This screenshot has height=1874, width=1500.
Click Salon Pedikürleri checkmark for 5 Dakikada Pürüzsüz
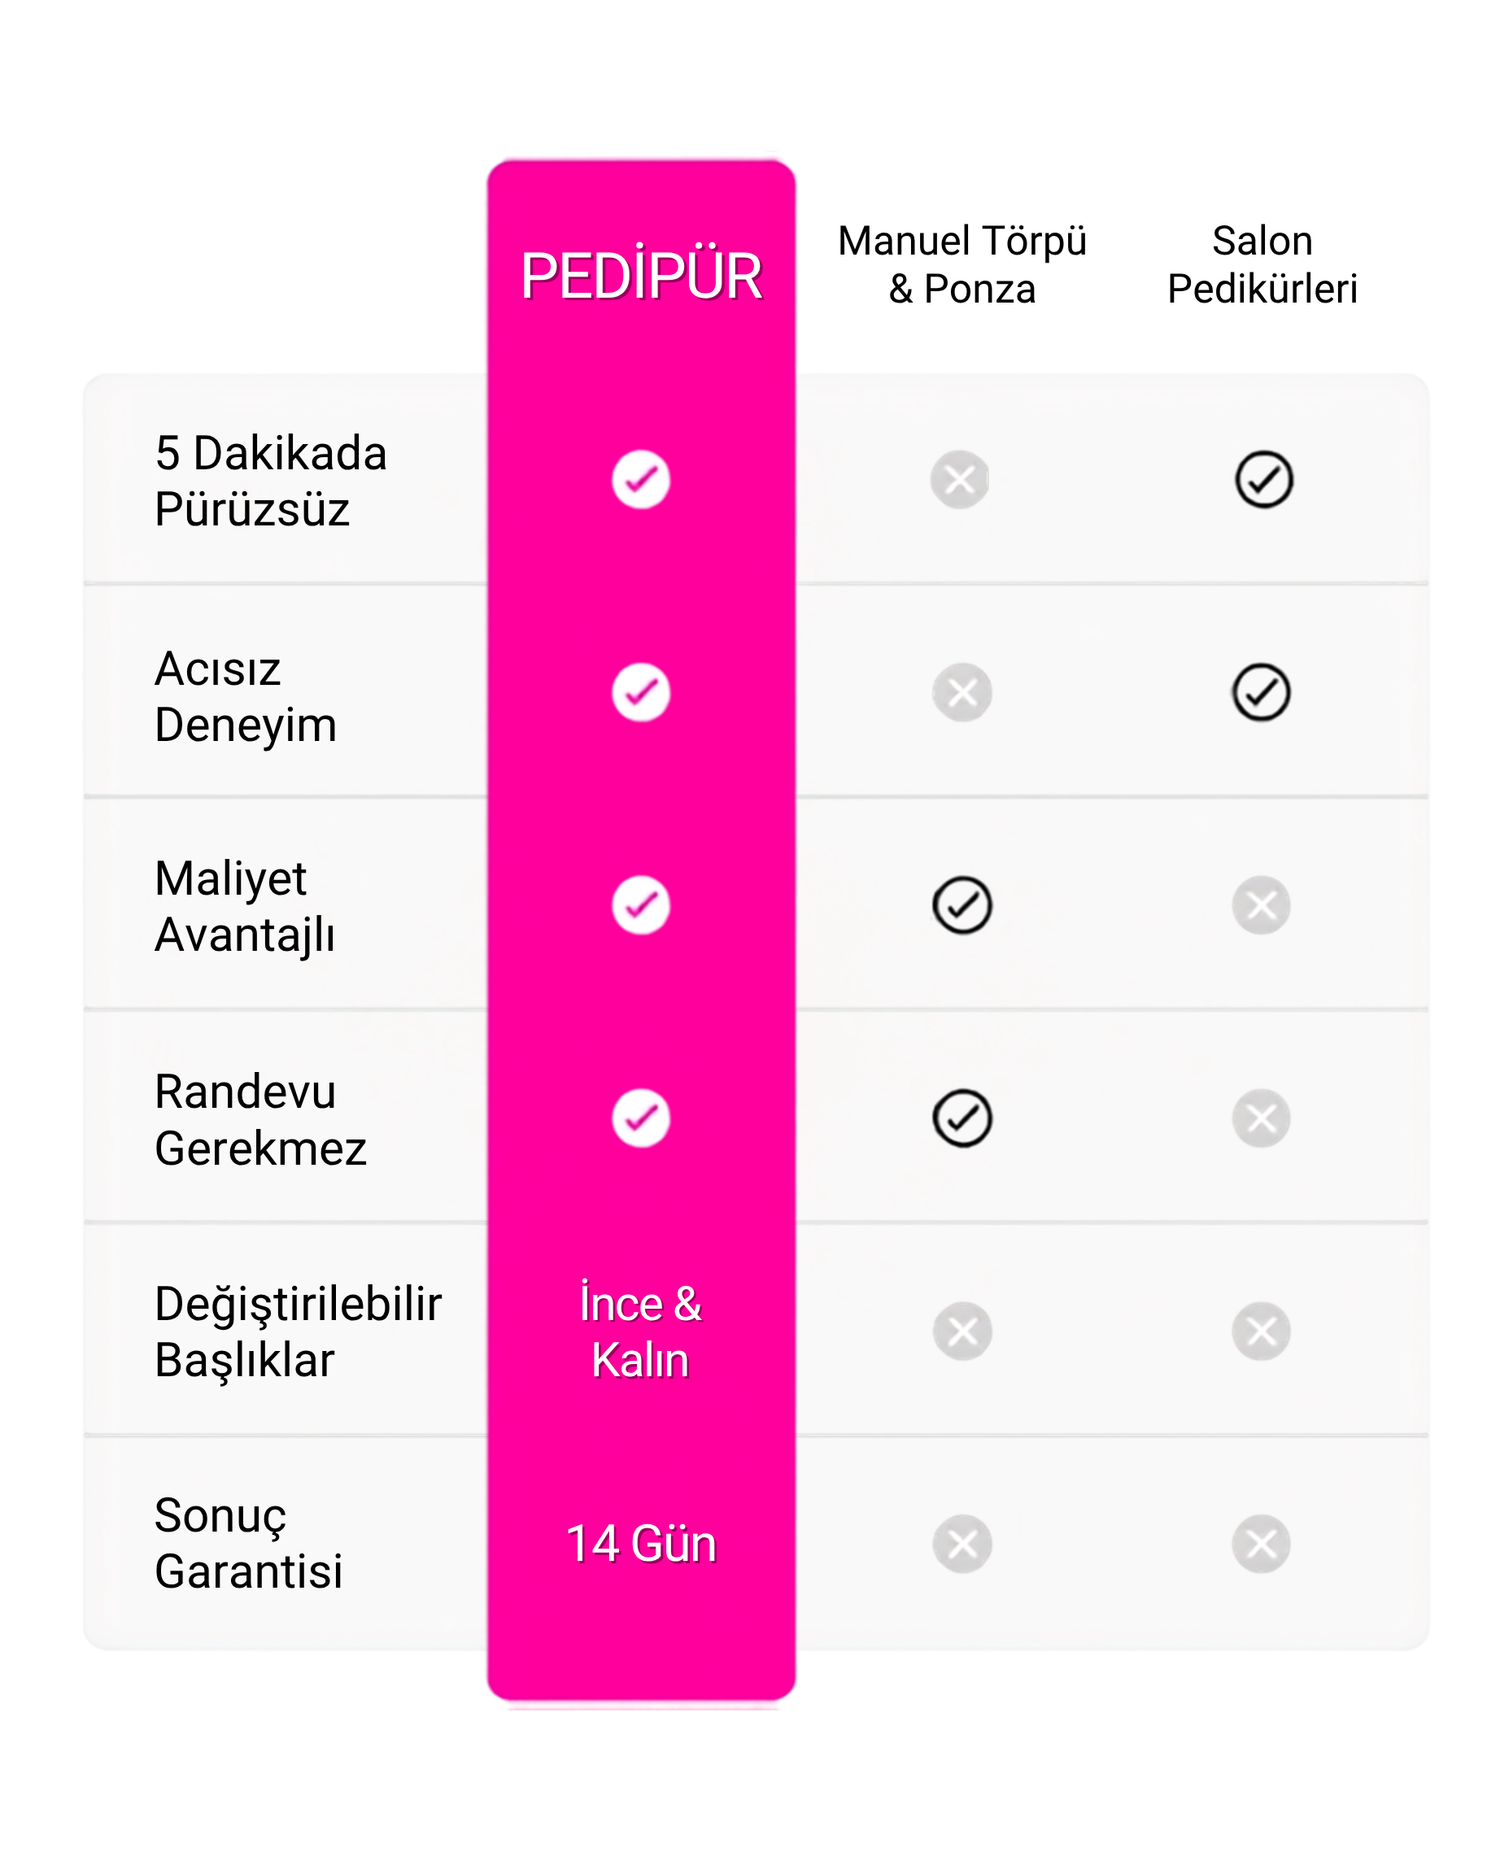click(x=1264, y=480)
